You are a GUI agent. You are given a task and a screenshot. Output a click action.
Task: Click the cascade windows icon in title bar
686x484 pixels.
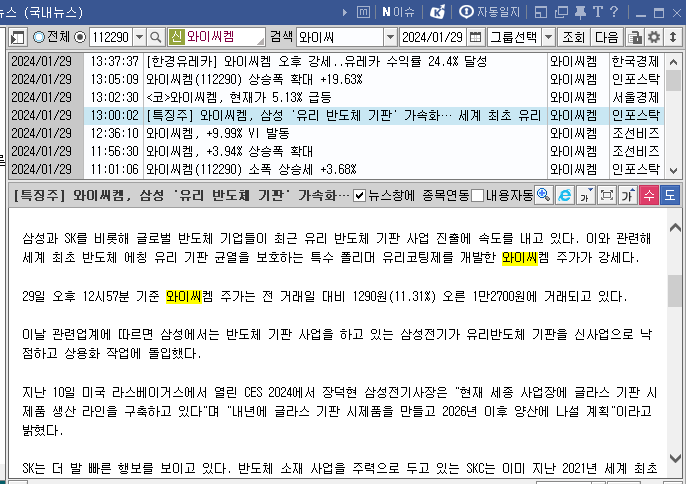point(561,12)
